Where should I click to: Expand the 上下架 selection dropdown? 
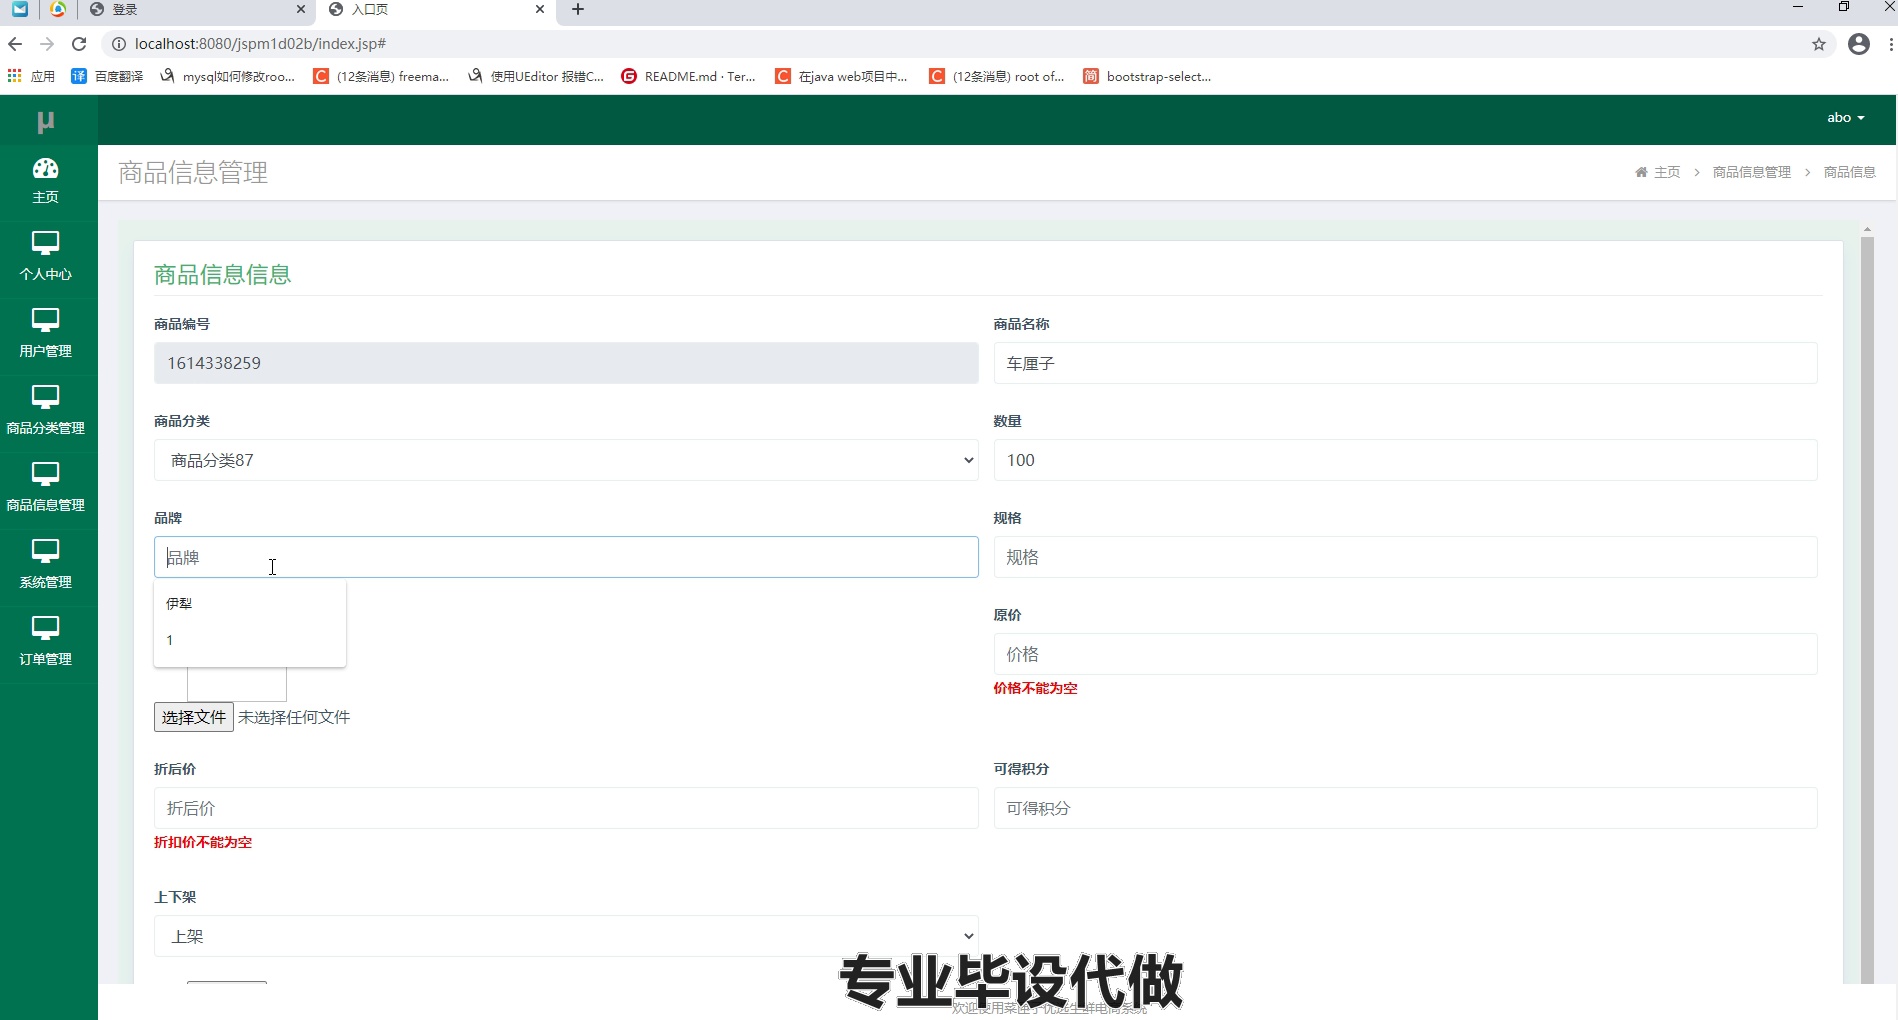[565, 936]
